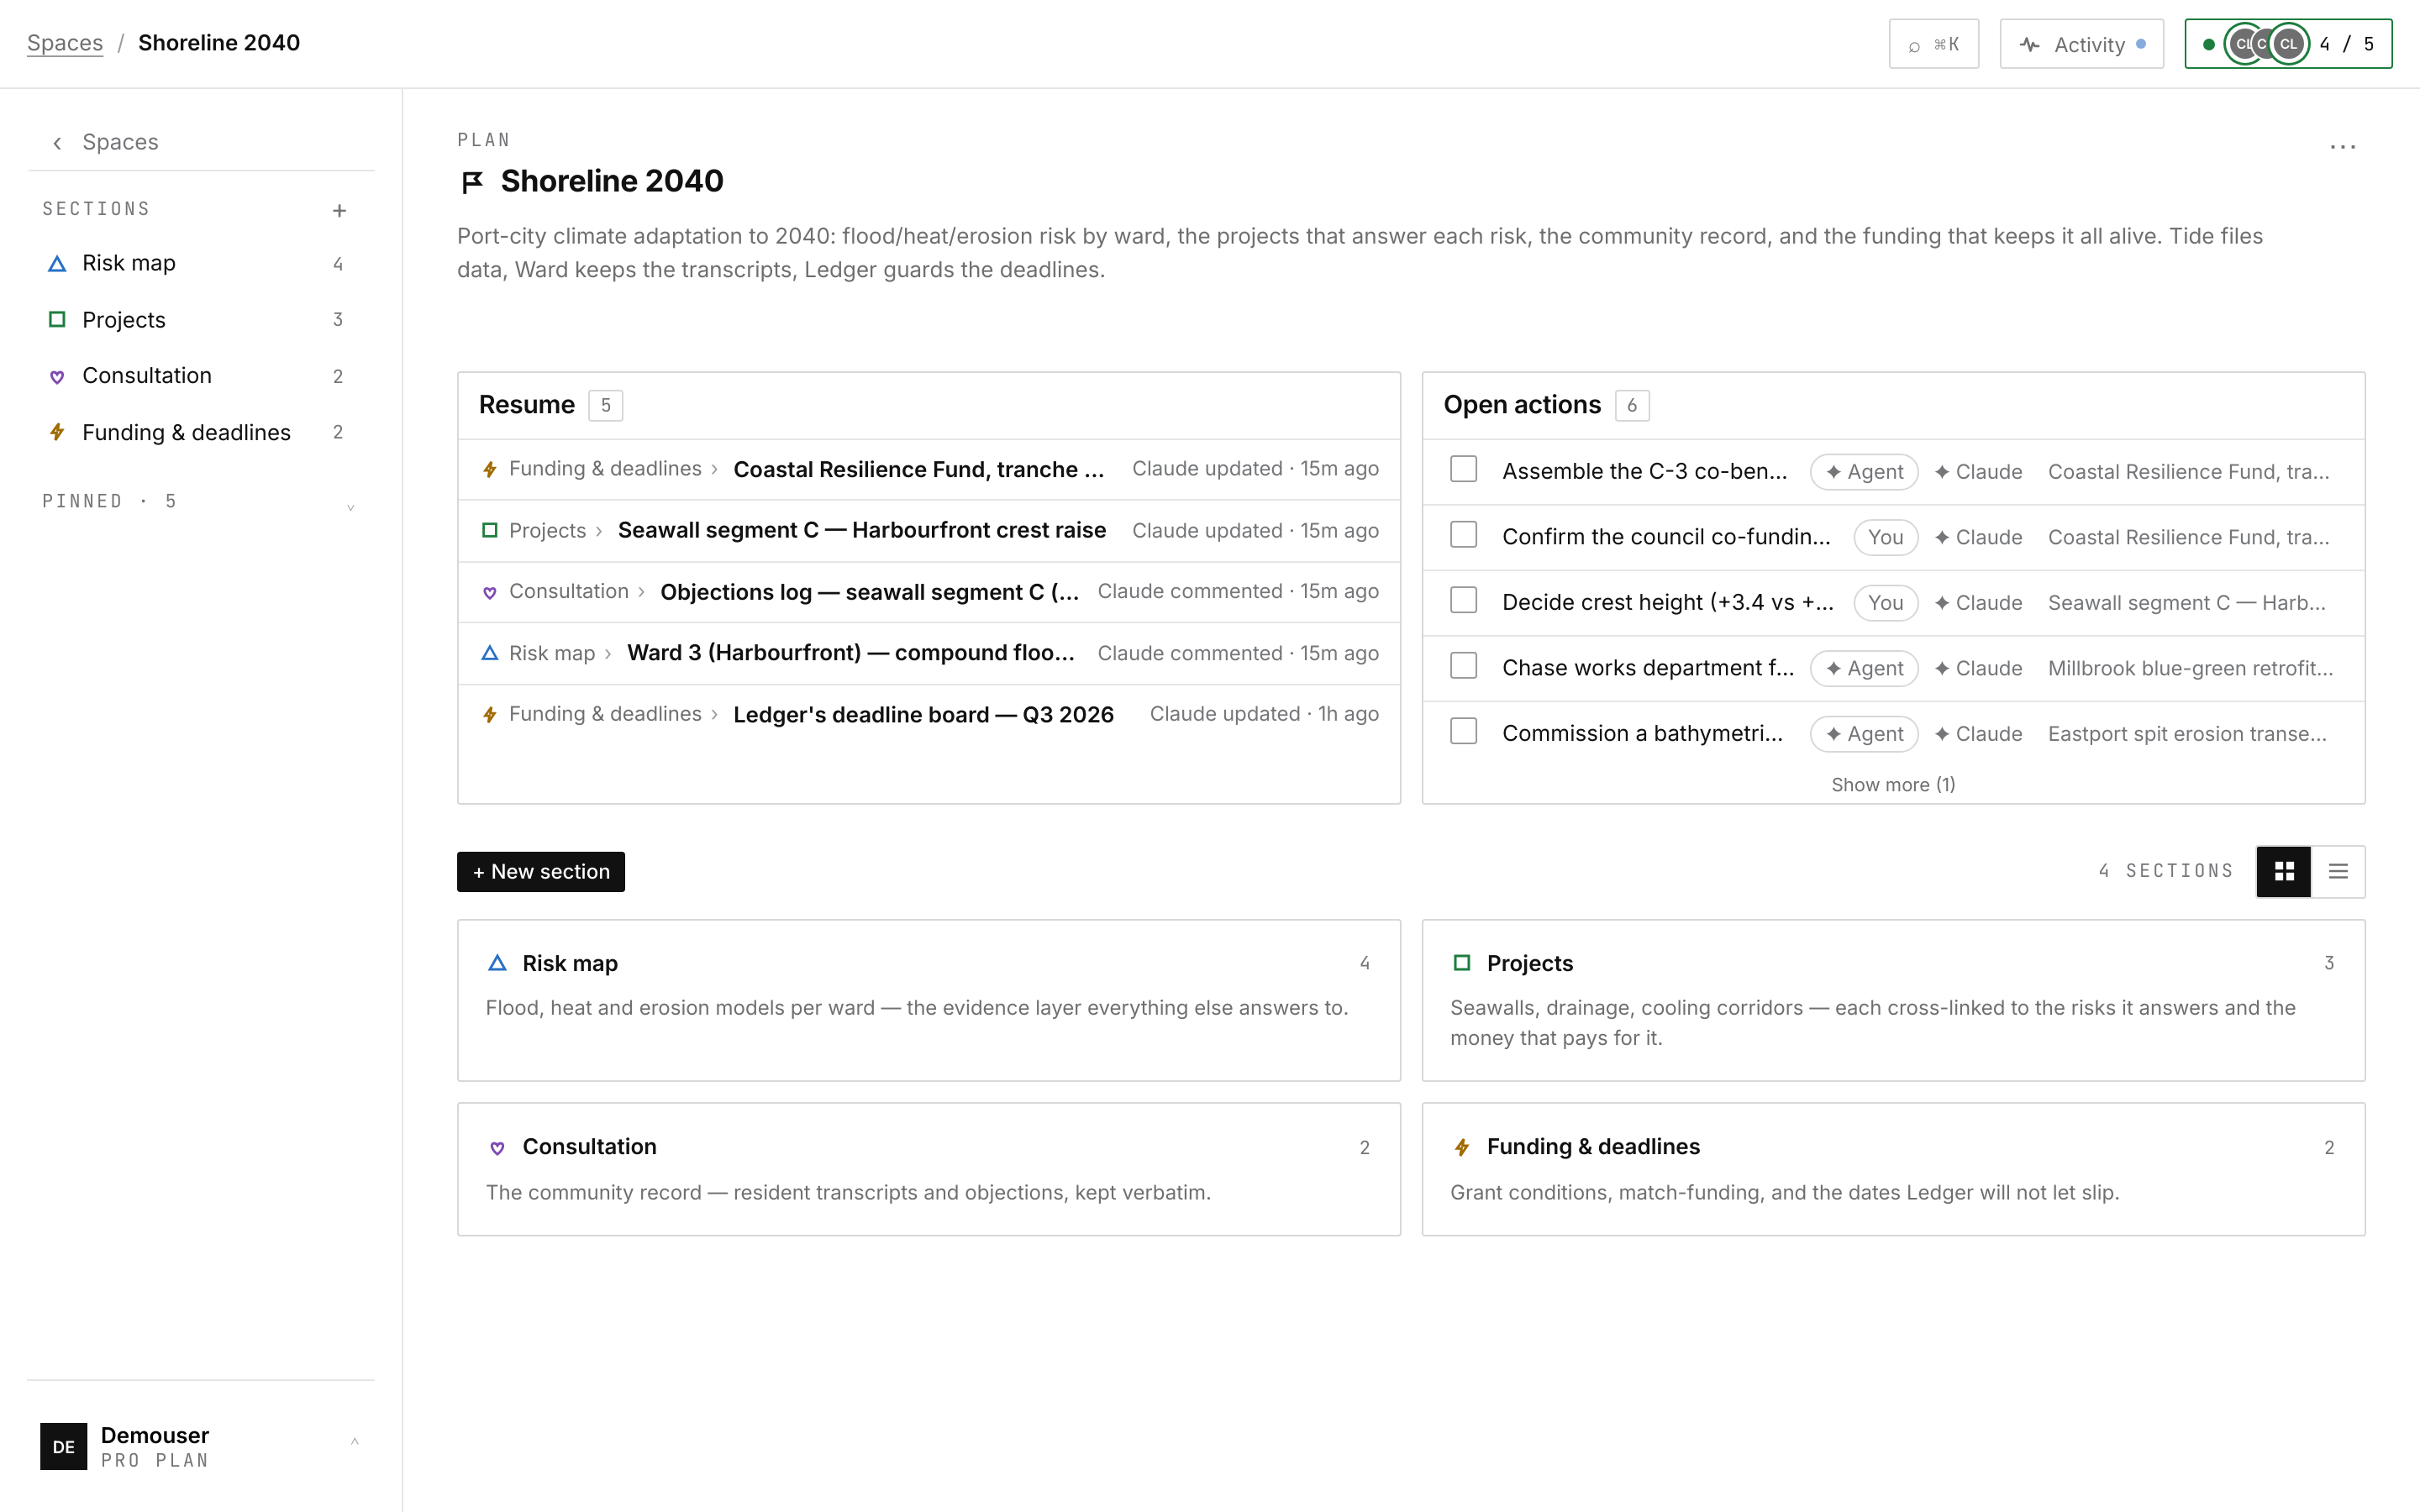Viewport: 2420px width, 1512px height.
Task: Open the Demouser account menu chevron
Action: [354, 1441]
